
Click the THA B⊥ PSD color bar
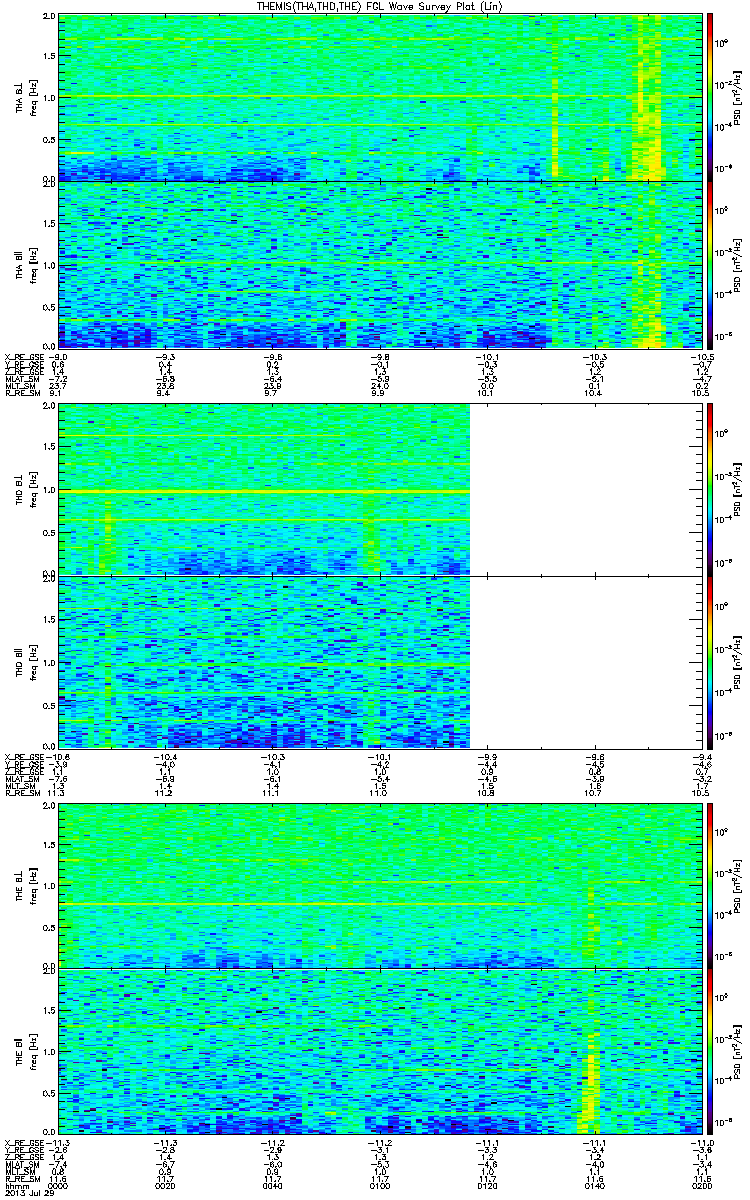pyautogui.click(x=711, y=97)
